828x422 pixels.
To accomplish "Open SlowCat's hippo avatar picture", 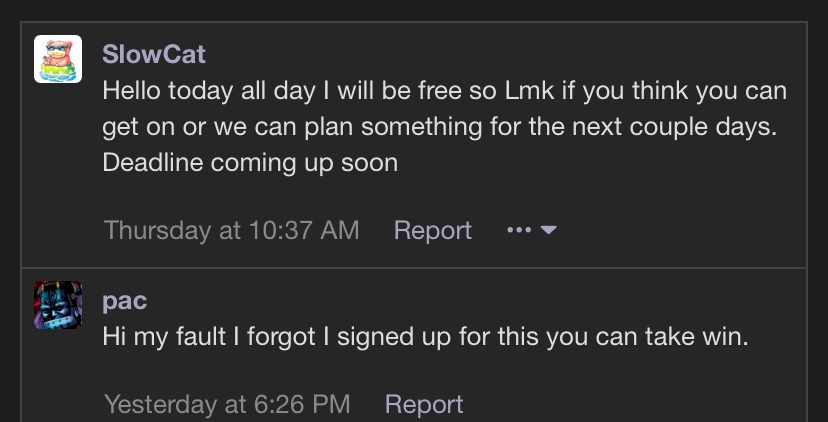I will click(x=58, y=59).
